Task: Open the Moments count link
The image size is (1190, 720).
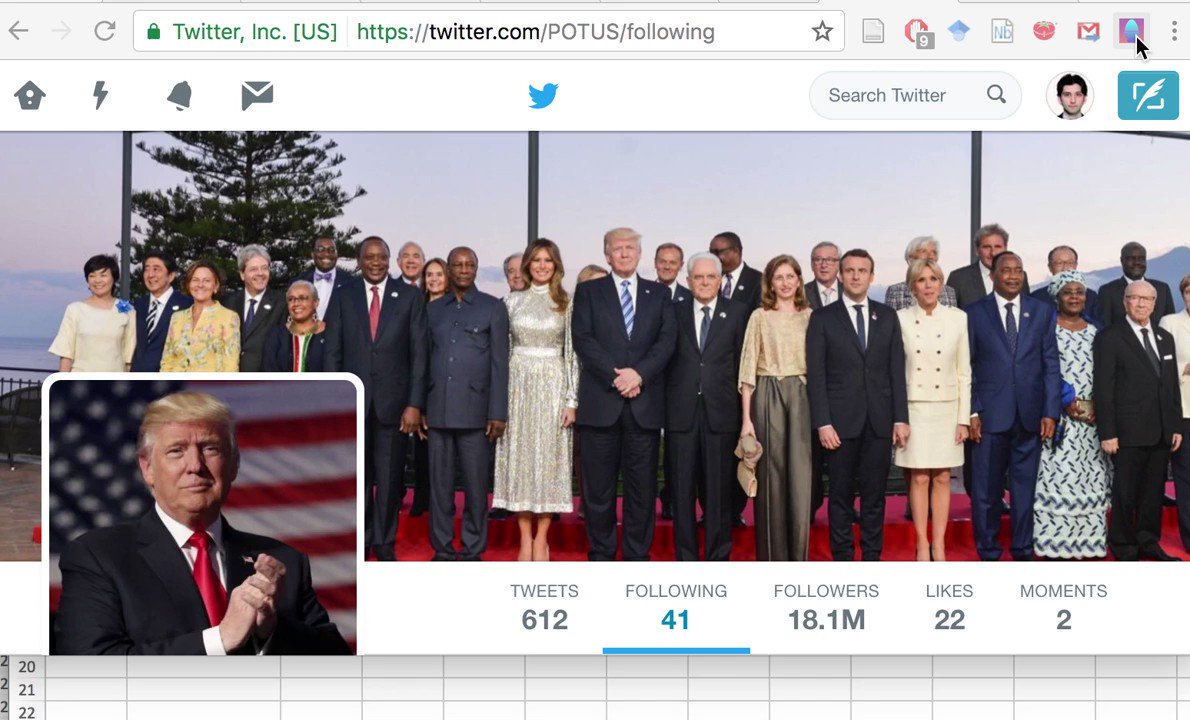Action: (1063, 608)
